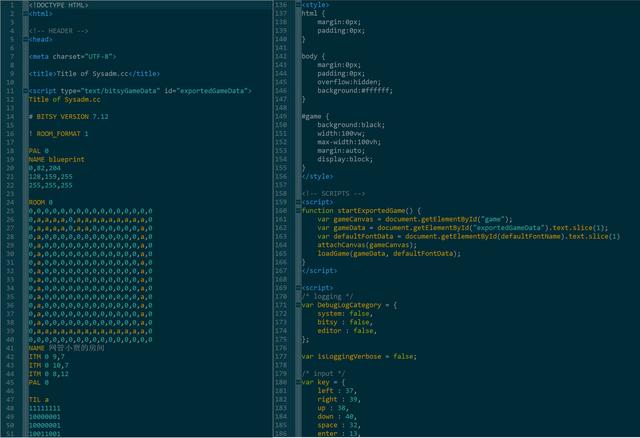Click the "ROOM 0" line
This screenshot has height=438, width=640.
pos(41,202)
